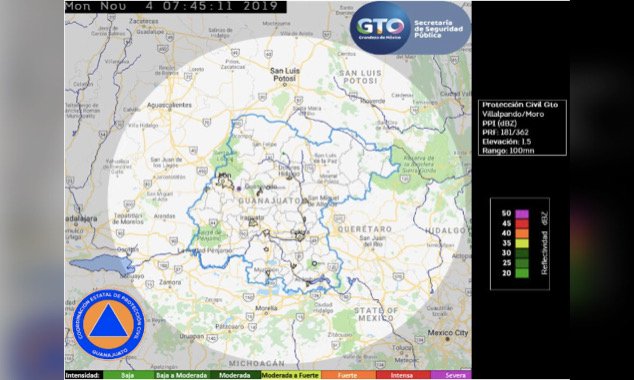Click the Moderada a Fuerte intensity segment
This screenshot has height=380, width=634.
coord(291,376)
